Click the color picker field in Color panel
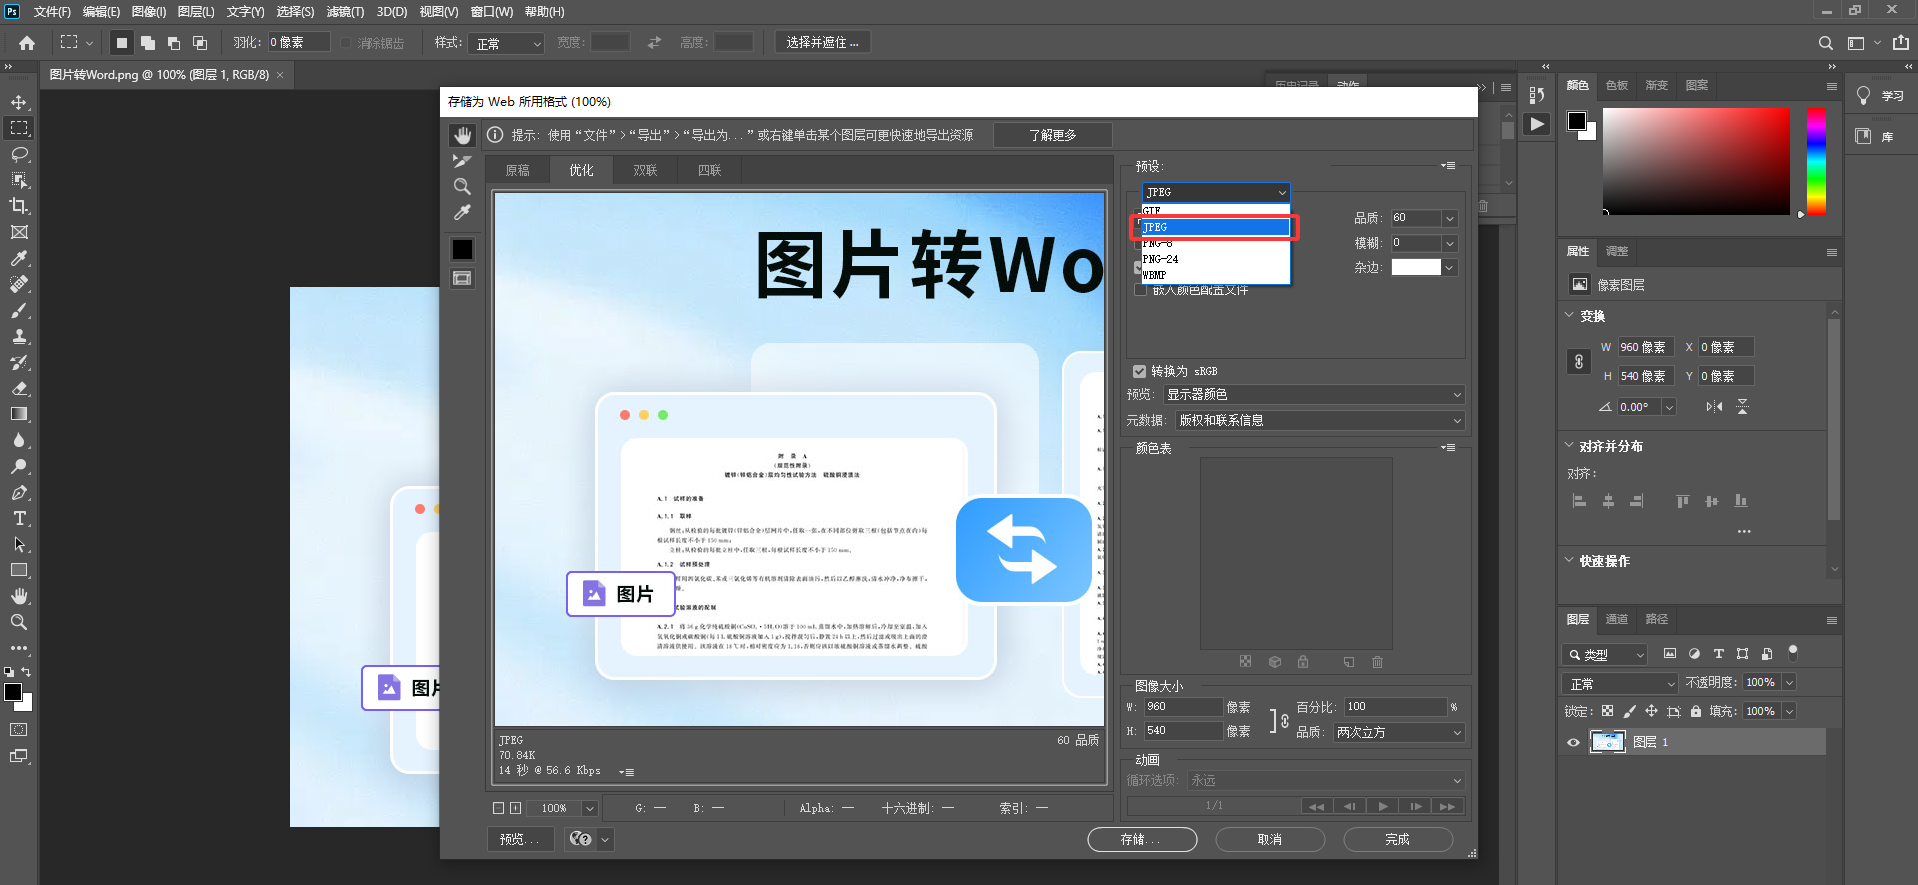1918x885 pixels. (x=1696, y=161)
